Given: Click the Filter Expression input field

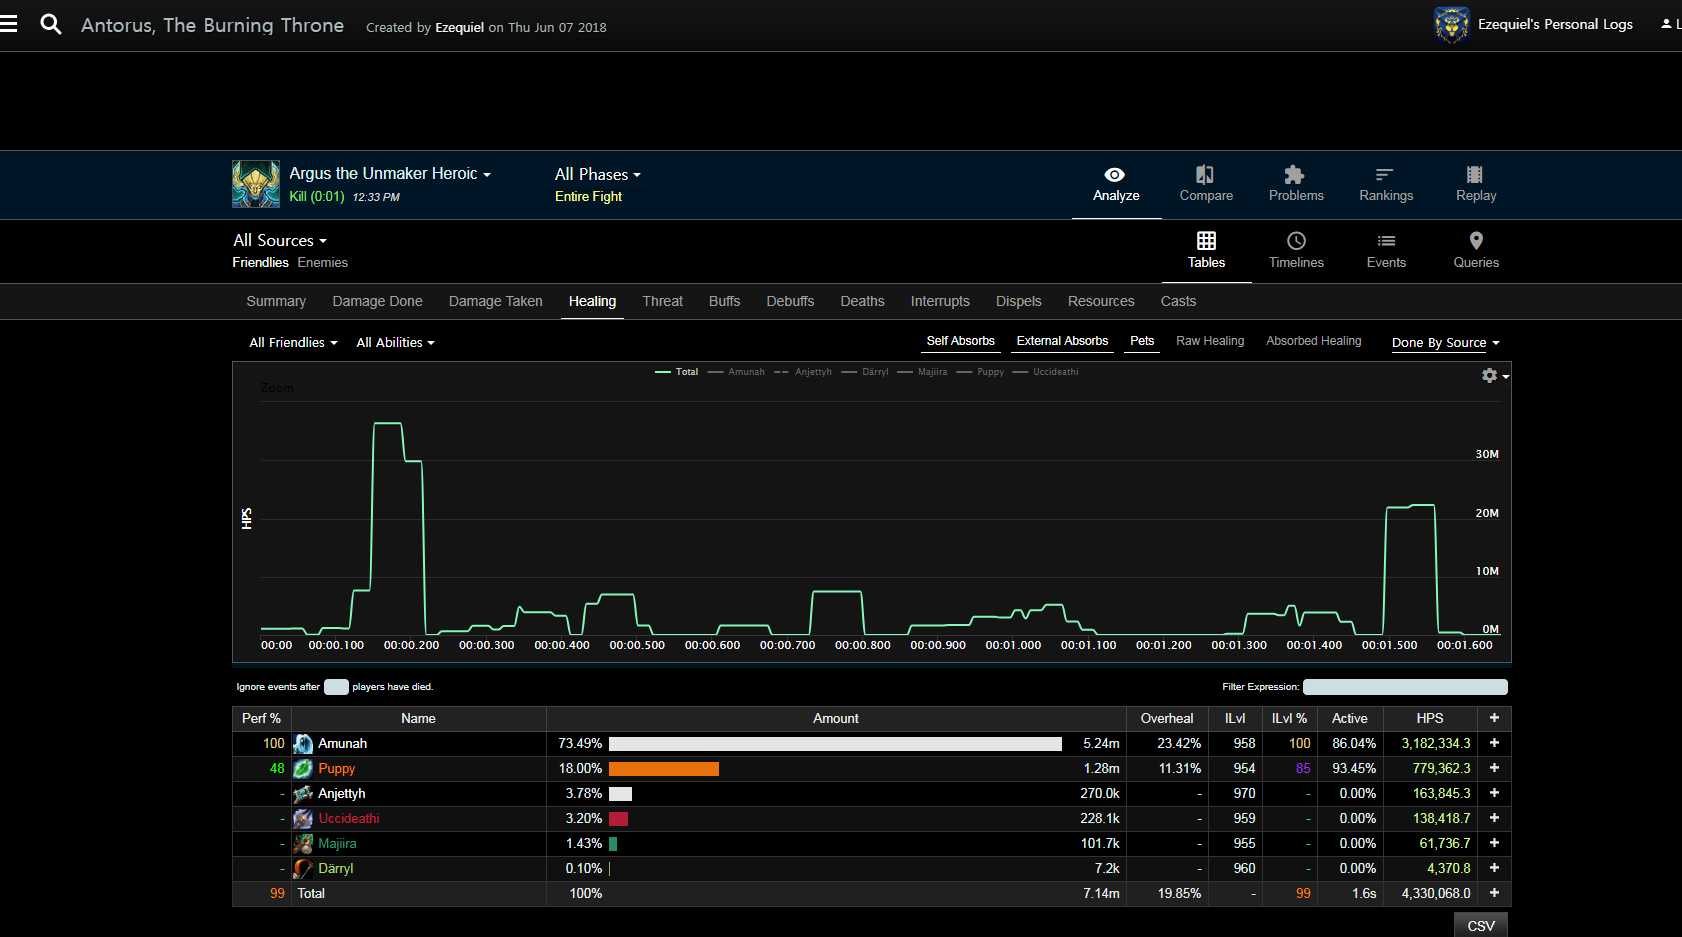Looking at the screenshot, I should 1404,687.
